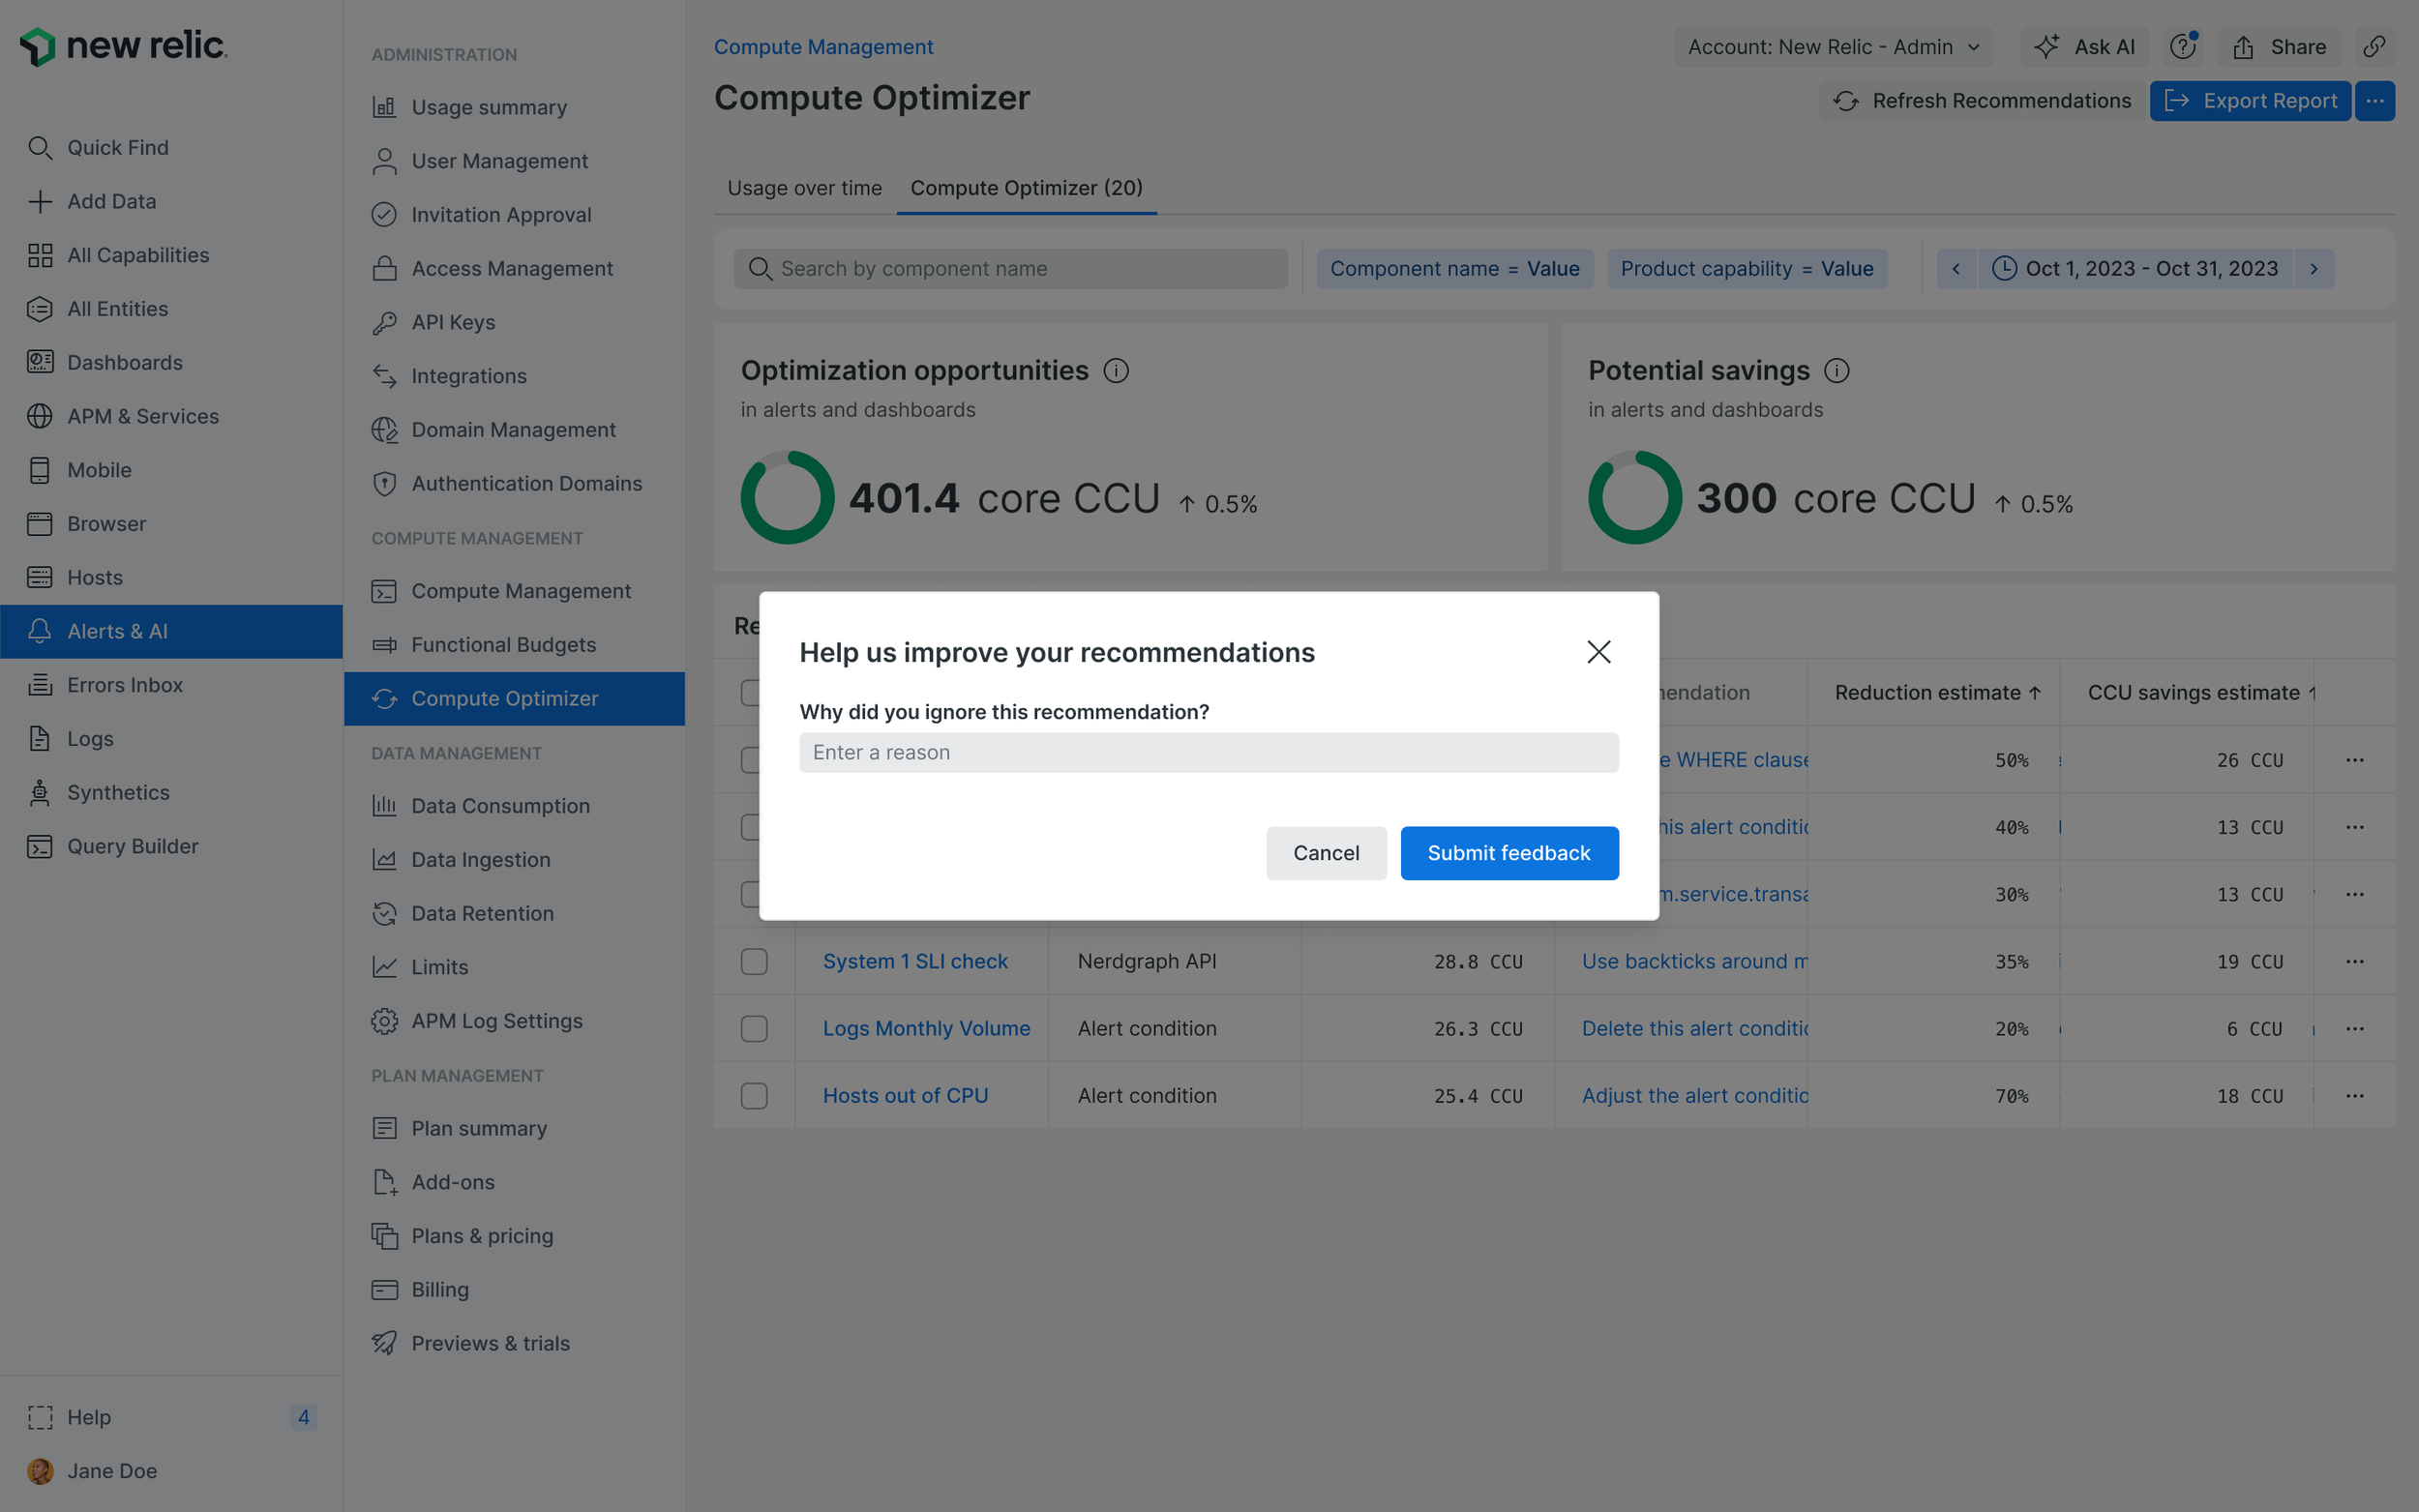Image resolution: width=2419 pixels, height=1512 pixels.
Task: Close the feedback dialog with X
Action: [x=1598, y=652]
